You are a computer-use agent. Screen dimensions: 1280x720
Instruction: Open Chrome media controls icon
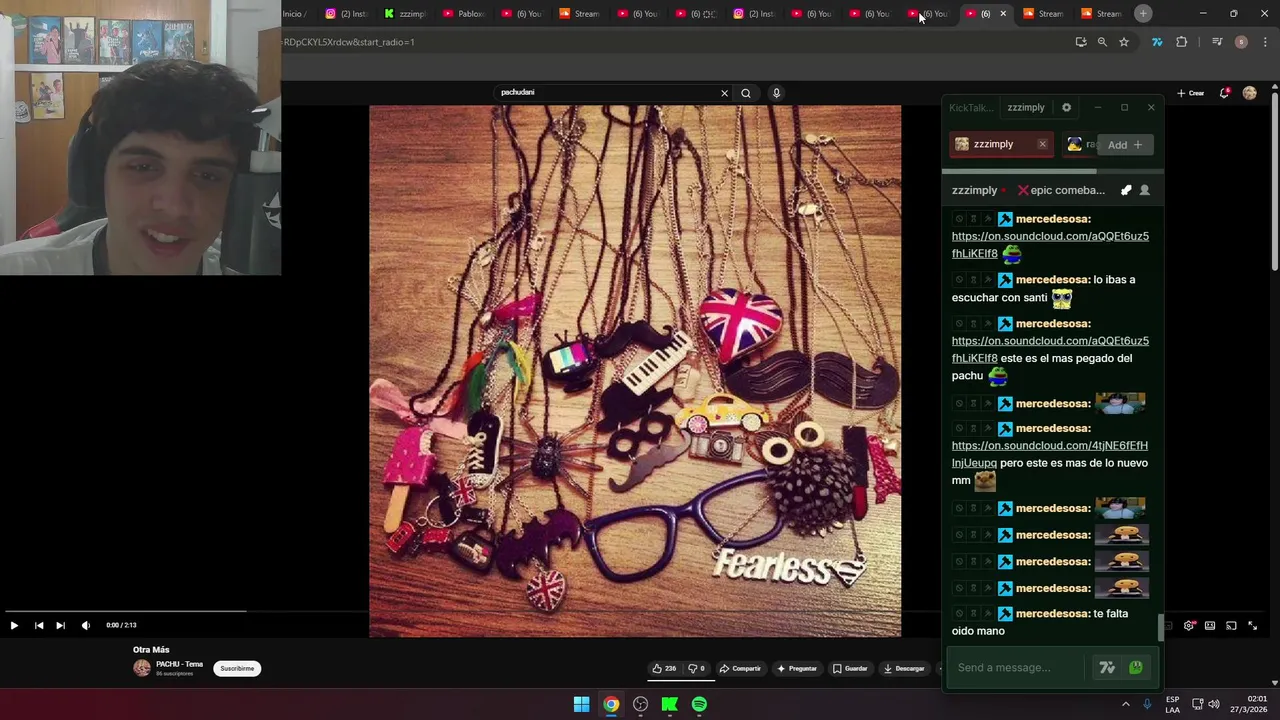(1217, 42)
